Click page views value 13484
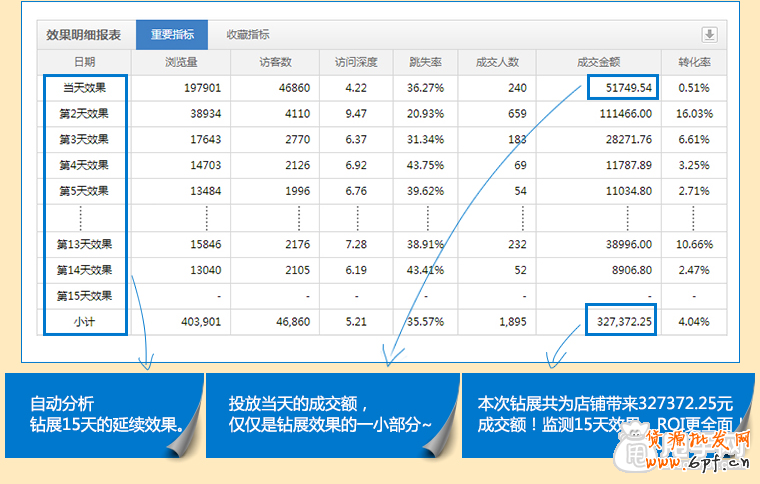 tap(206, 191)
